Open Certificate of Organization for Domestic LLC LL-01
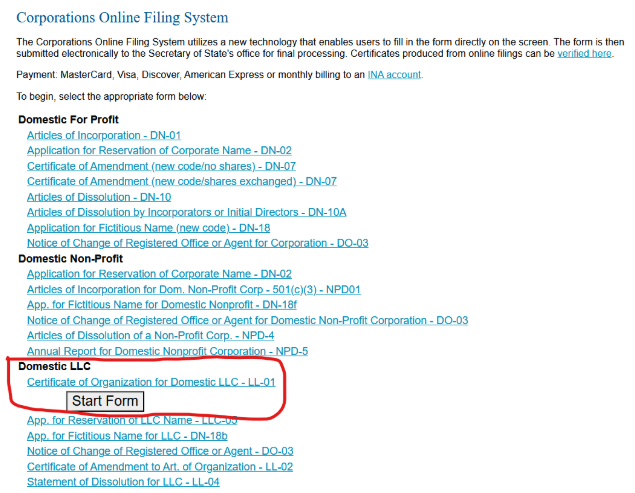The image size is (635, 493). (151, 382)
